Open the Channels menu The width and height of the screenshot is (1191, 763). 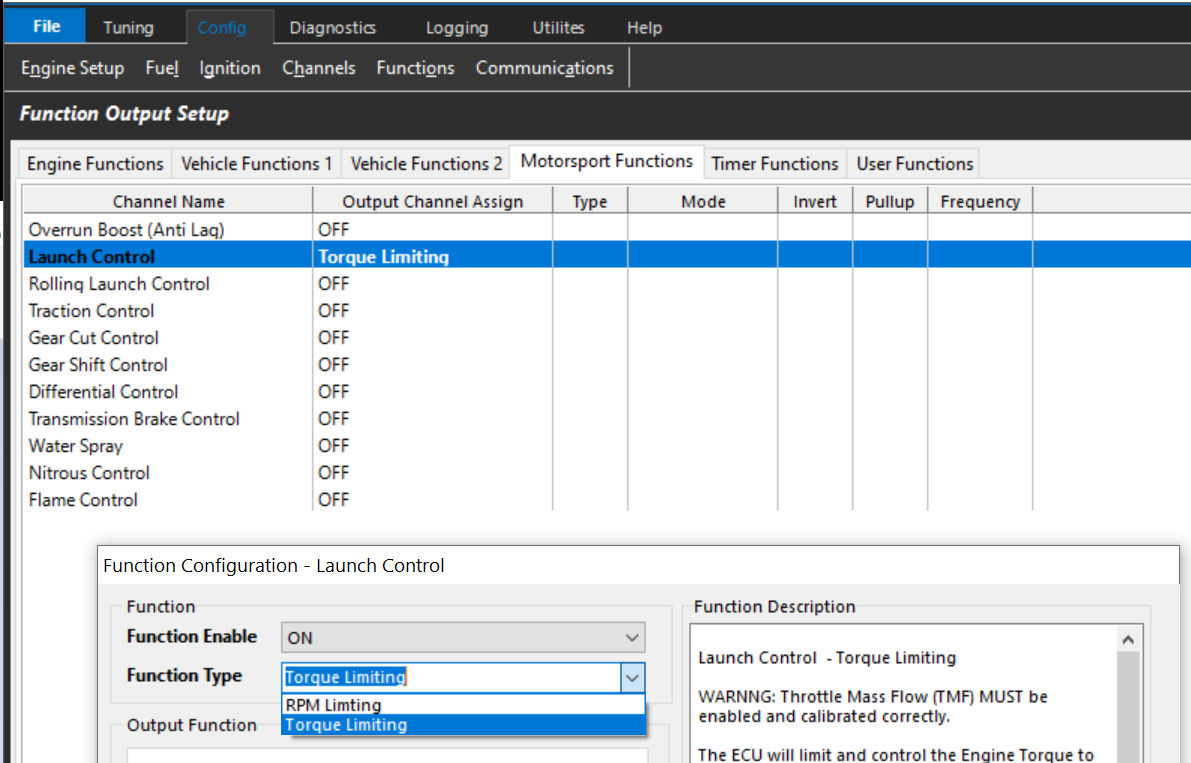pyautogui.click(x=319, y=68)
